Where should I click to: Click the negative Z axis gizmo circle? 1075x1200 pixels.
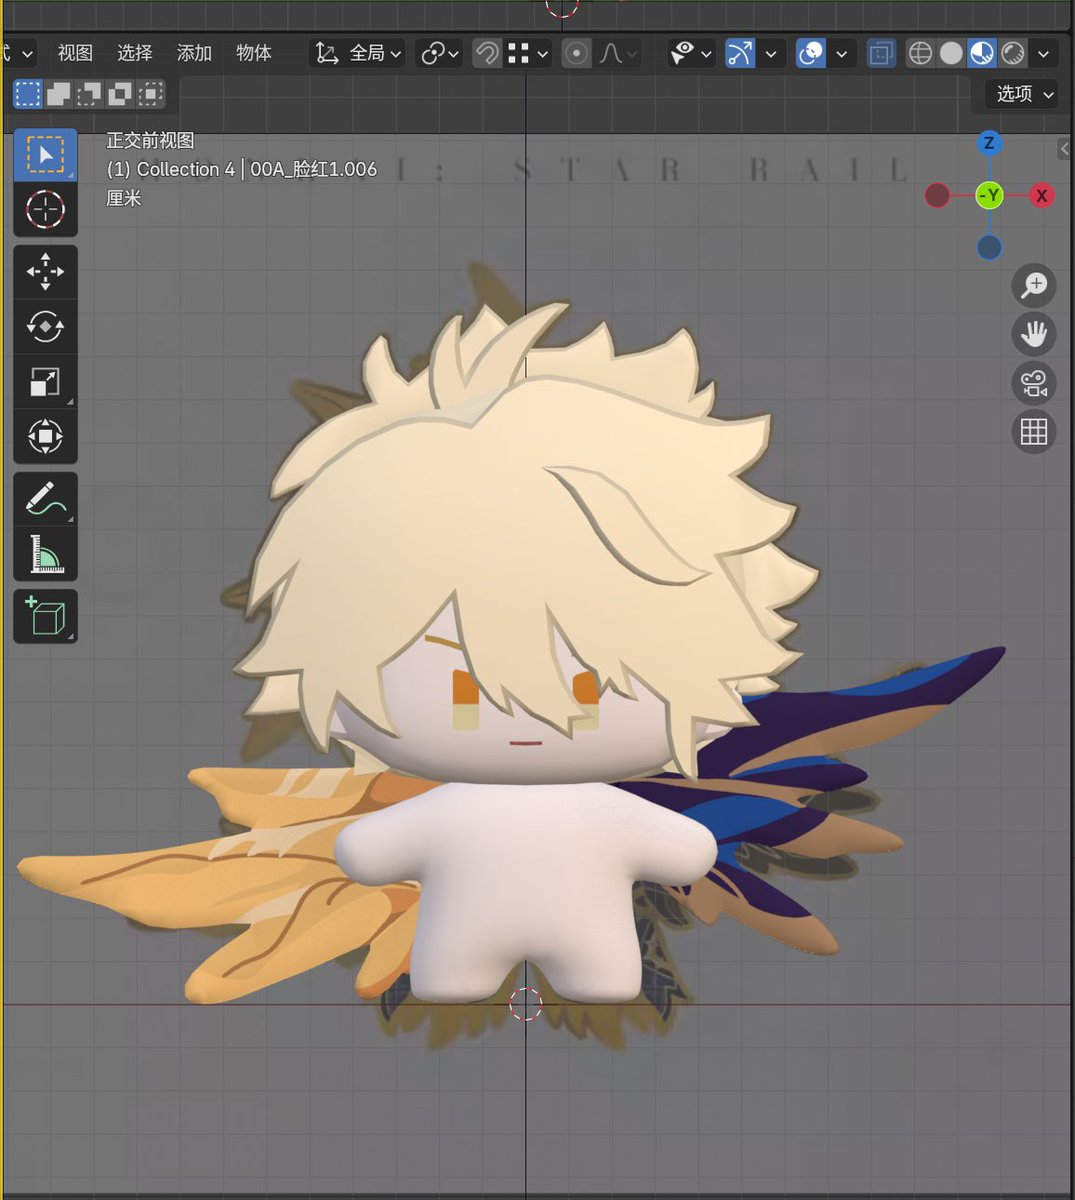click(989, 247)
